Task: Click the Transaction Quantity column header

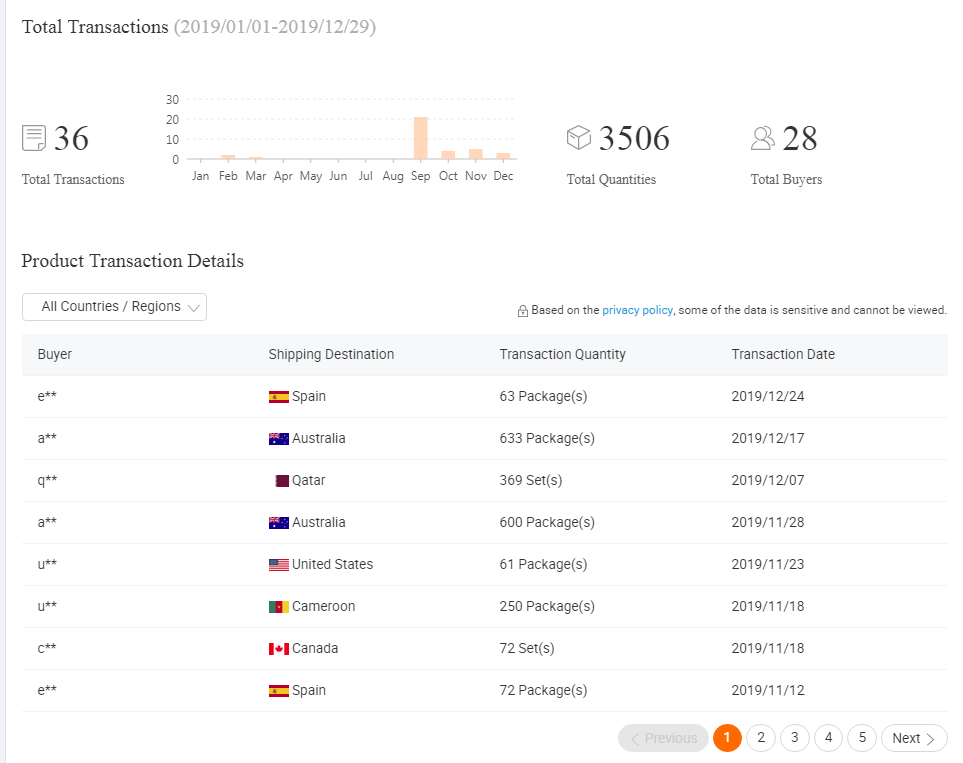Action: pyautogui.click(x=563, y=354)
